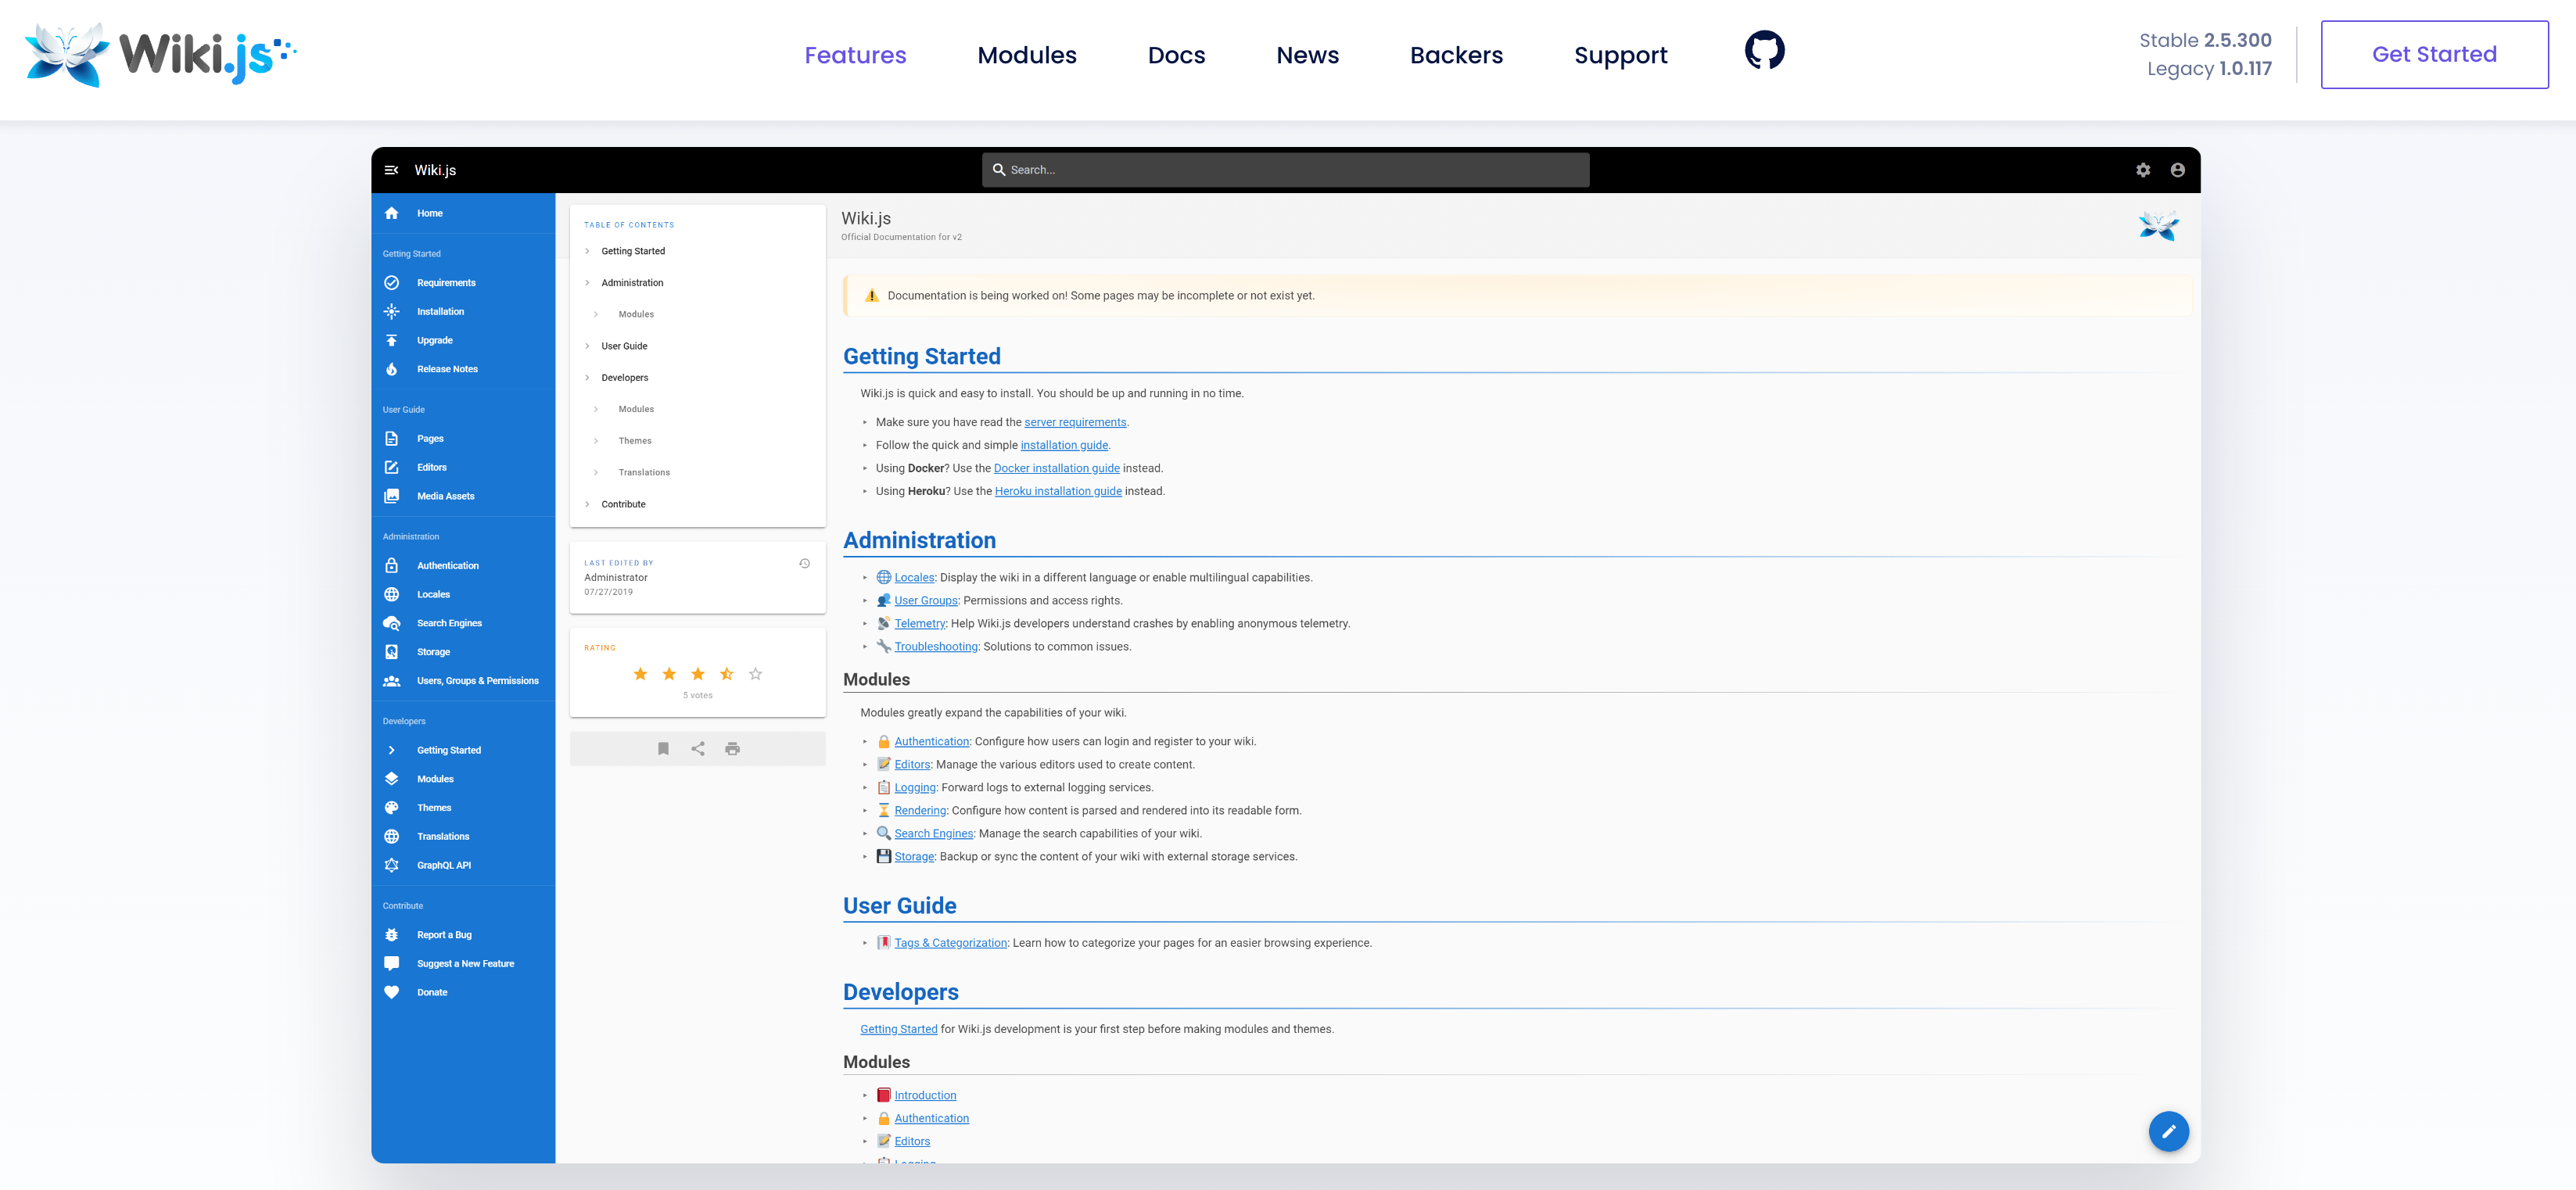Click the Authentication lock icon in sidebar
Image resolution: width=2576 pixels, height=1190 pixels.
click(x=391, y=566)
